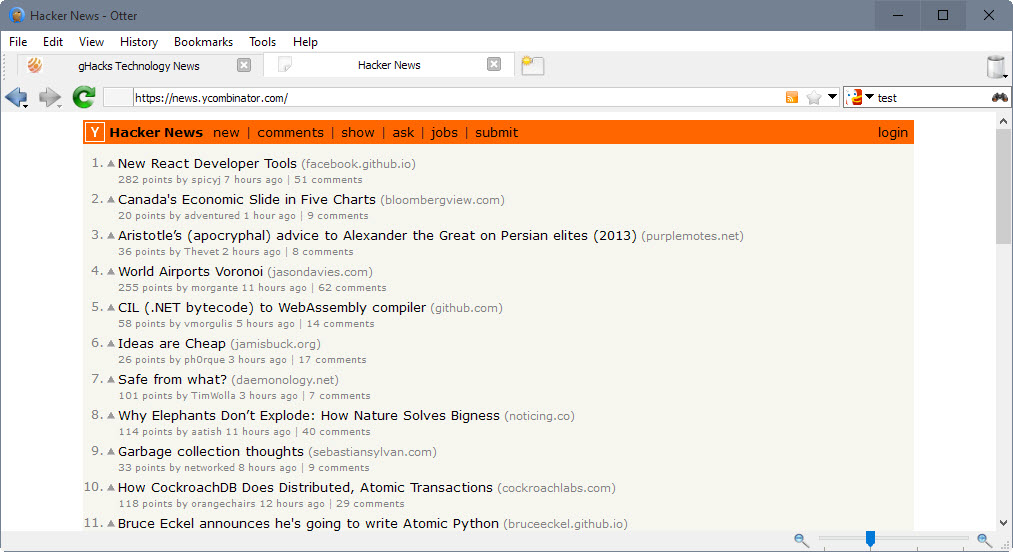Open the Help menu
This screenshot has width=1013, height=552.
coord(305,42)
